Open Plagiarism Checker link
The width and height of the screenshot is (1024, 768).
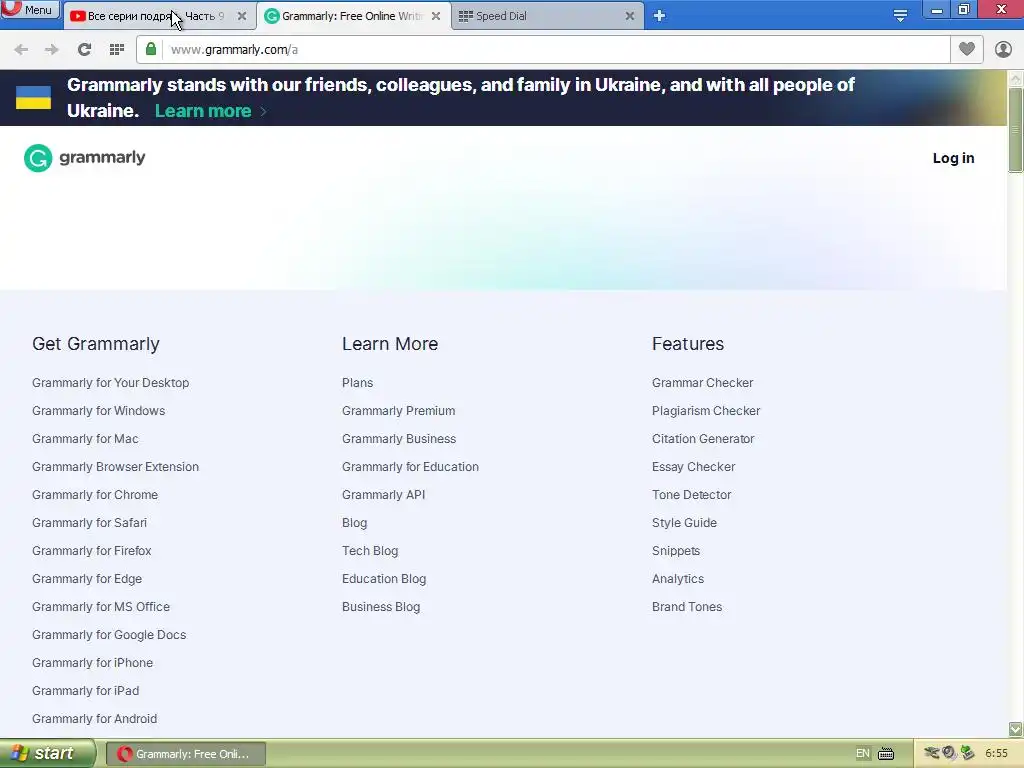pyautogui.click(x=706, y=411)
